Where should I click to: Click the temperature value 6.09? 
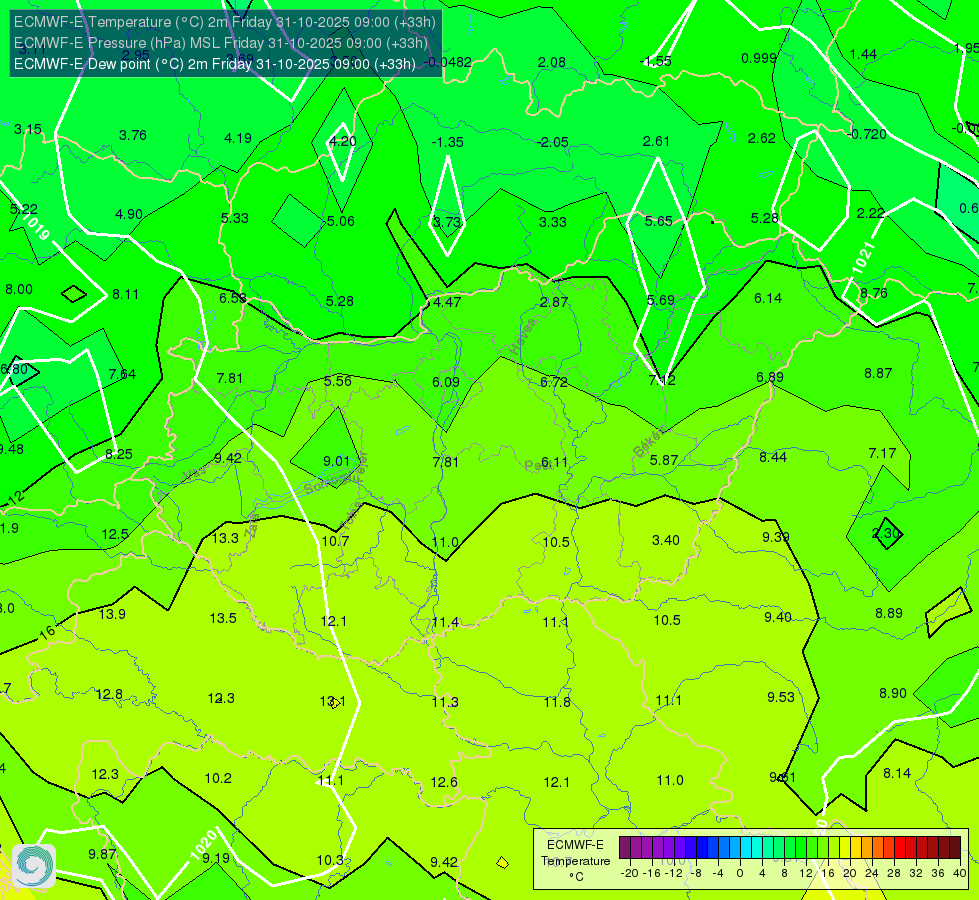click(x=446, y=382)
